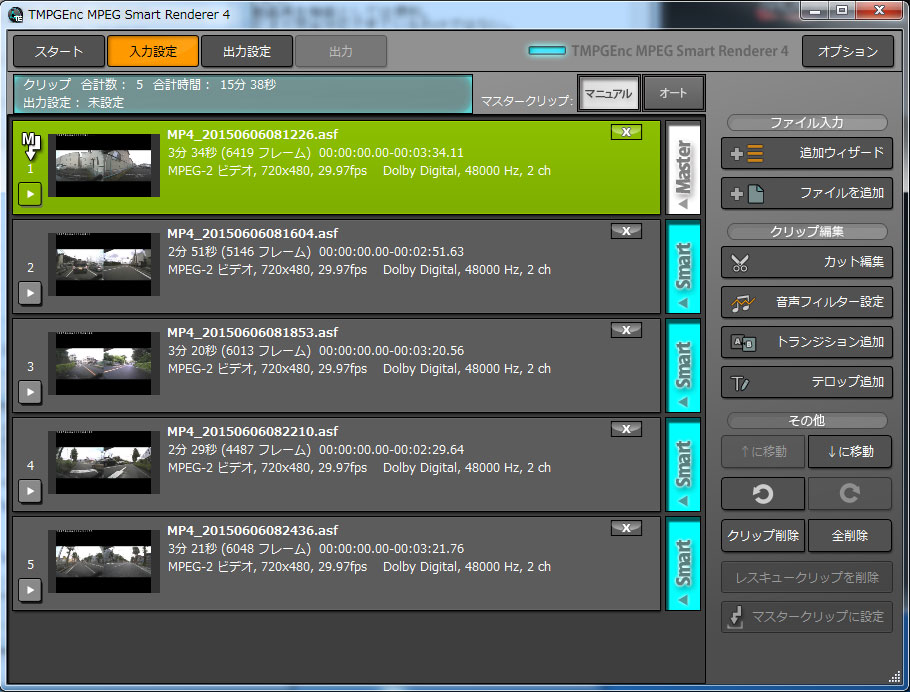The height and width of the screenshot is (692, 910).
Task: Play preview of clip MP4_20150606081604.asf
Action: [30, 293]
